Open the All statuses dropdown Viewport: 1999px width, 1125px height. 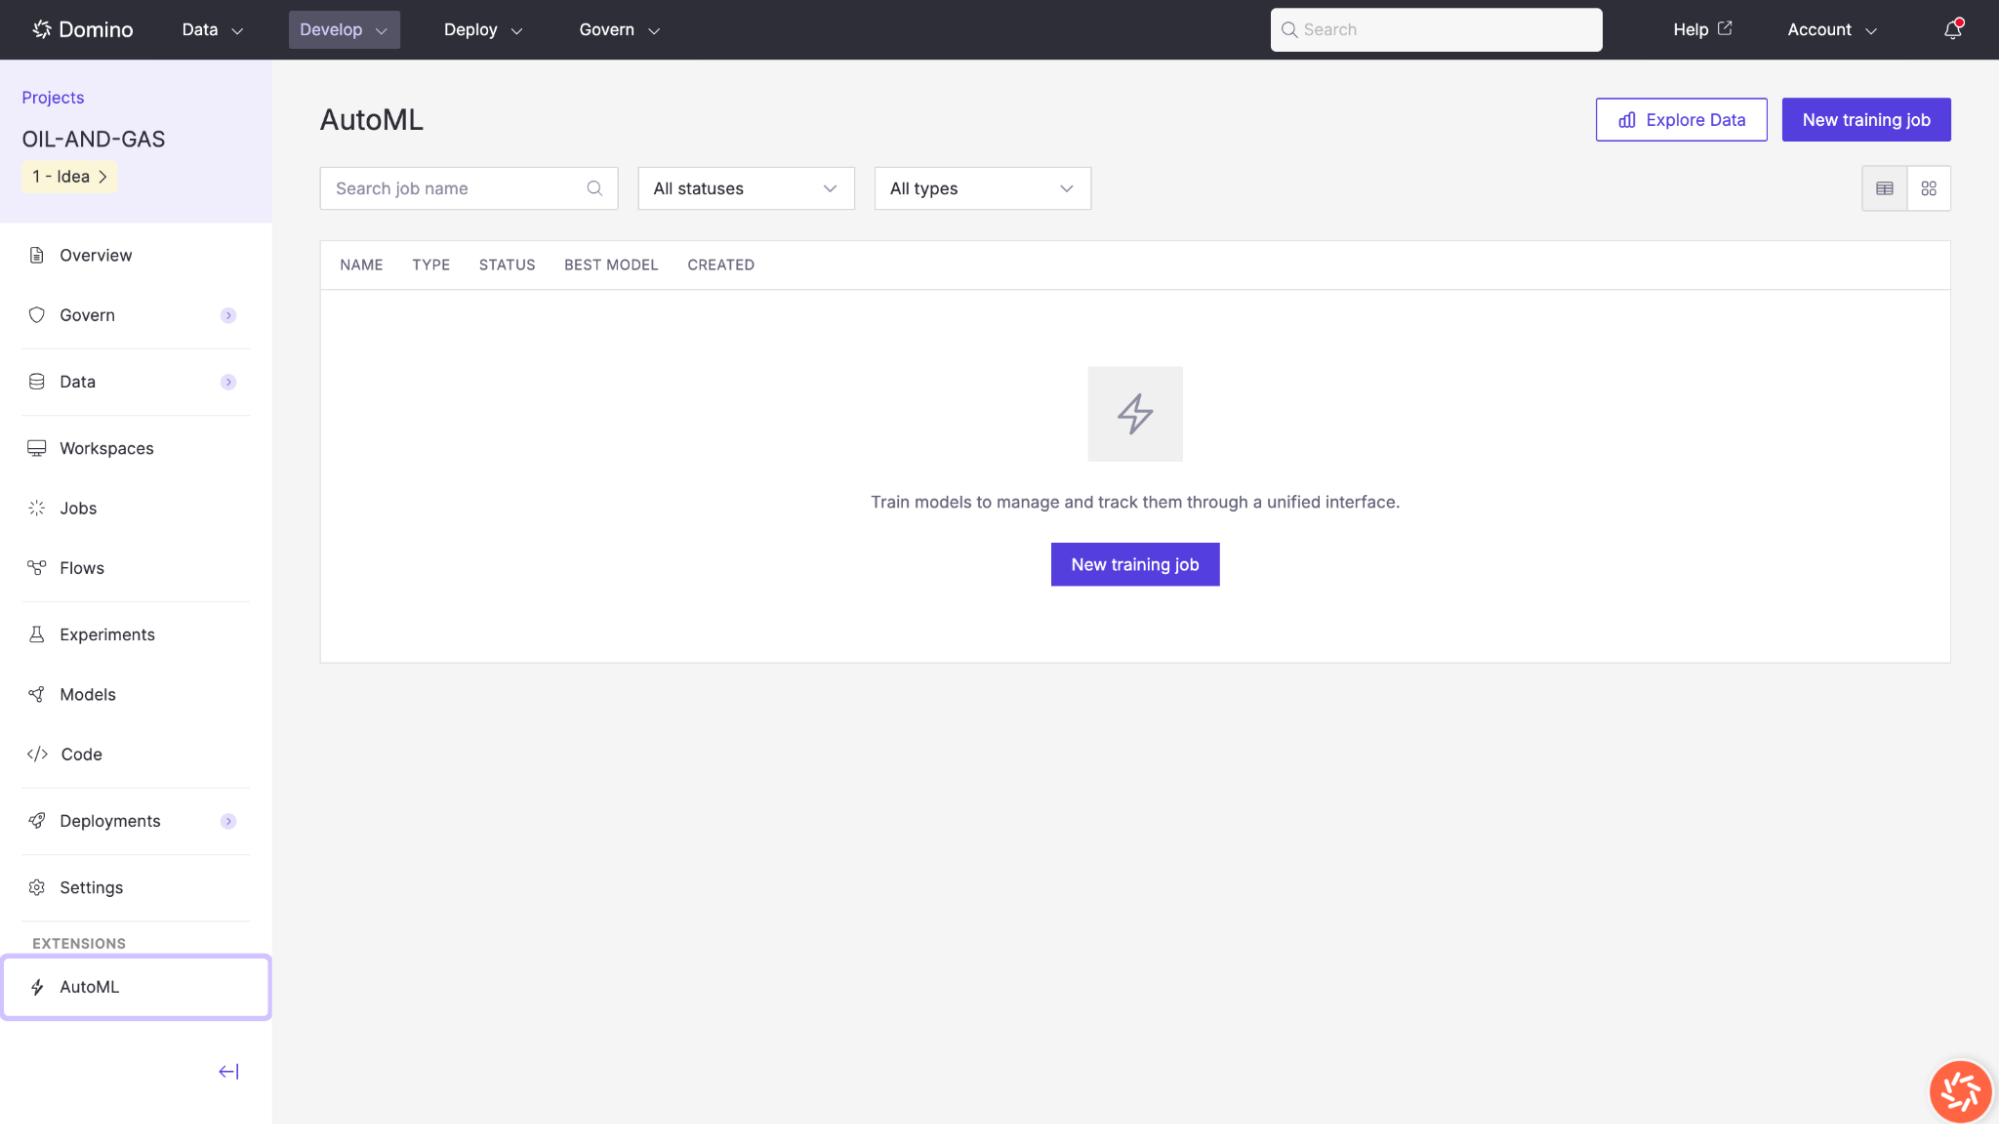coord(745,188)
